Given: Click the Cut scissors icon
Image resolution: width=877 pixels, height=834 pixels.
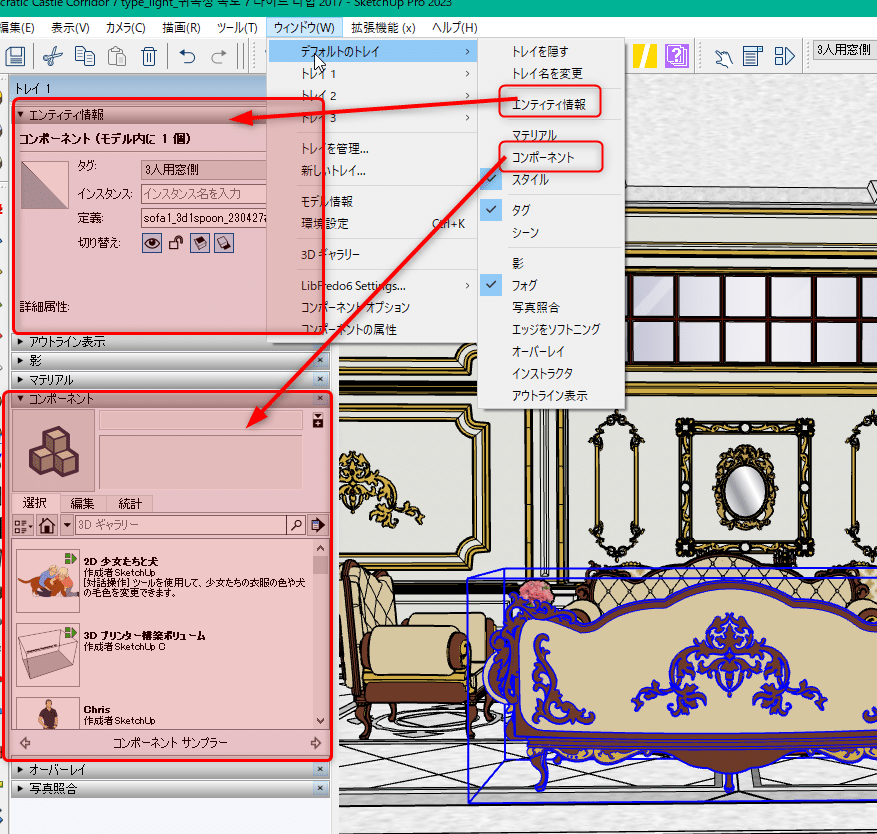Looking at the screenshot, I should click(x=52, y=56).
